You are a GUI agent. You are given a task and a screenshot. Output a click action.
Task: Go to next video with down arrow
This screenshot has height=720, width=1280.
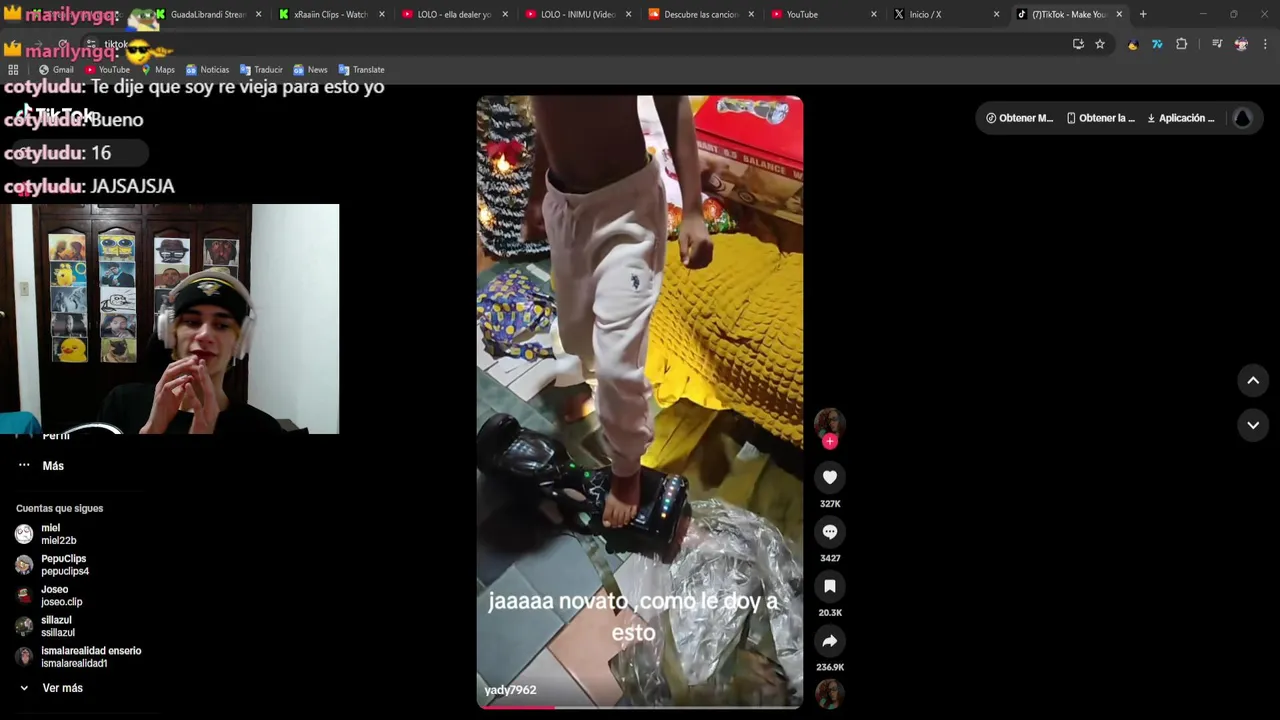coord(1252,425)
